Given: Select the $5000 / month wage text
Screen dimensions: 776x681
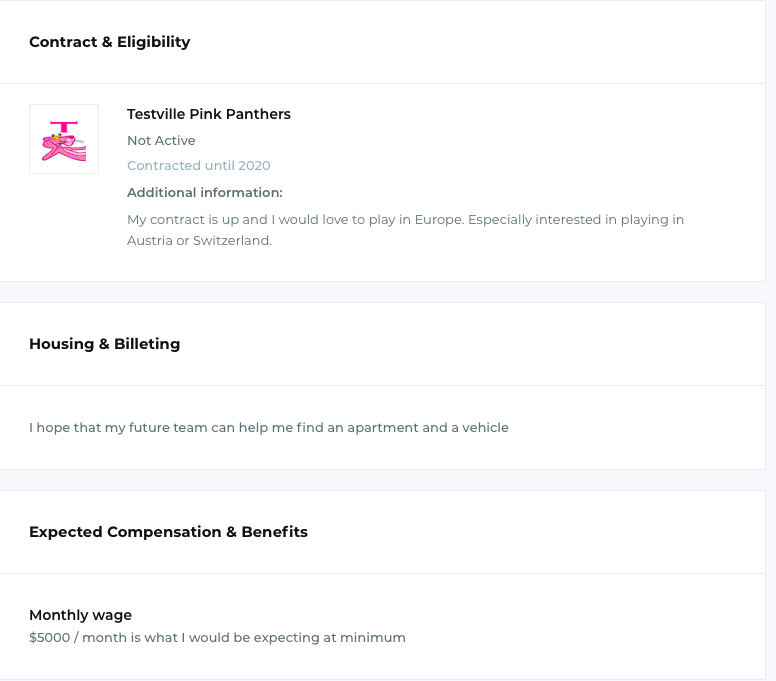Looking at the screenshot, I should pyautogui.click(x=217, y=637).
